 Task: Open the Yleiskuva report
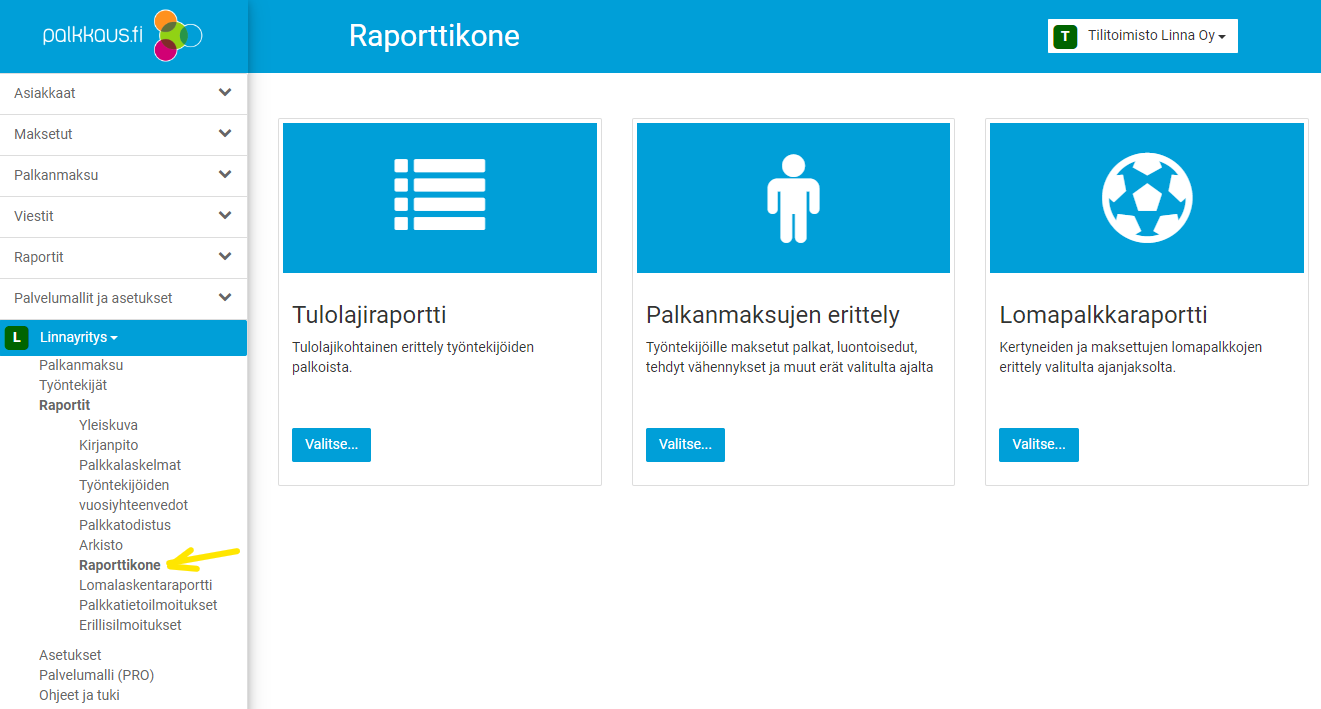coord(108,425)
